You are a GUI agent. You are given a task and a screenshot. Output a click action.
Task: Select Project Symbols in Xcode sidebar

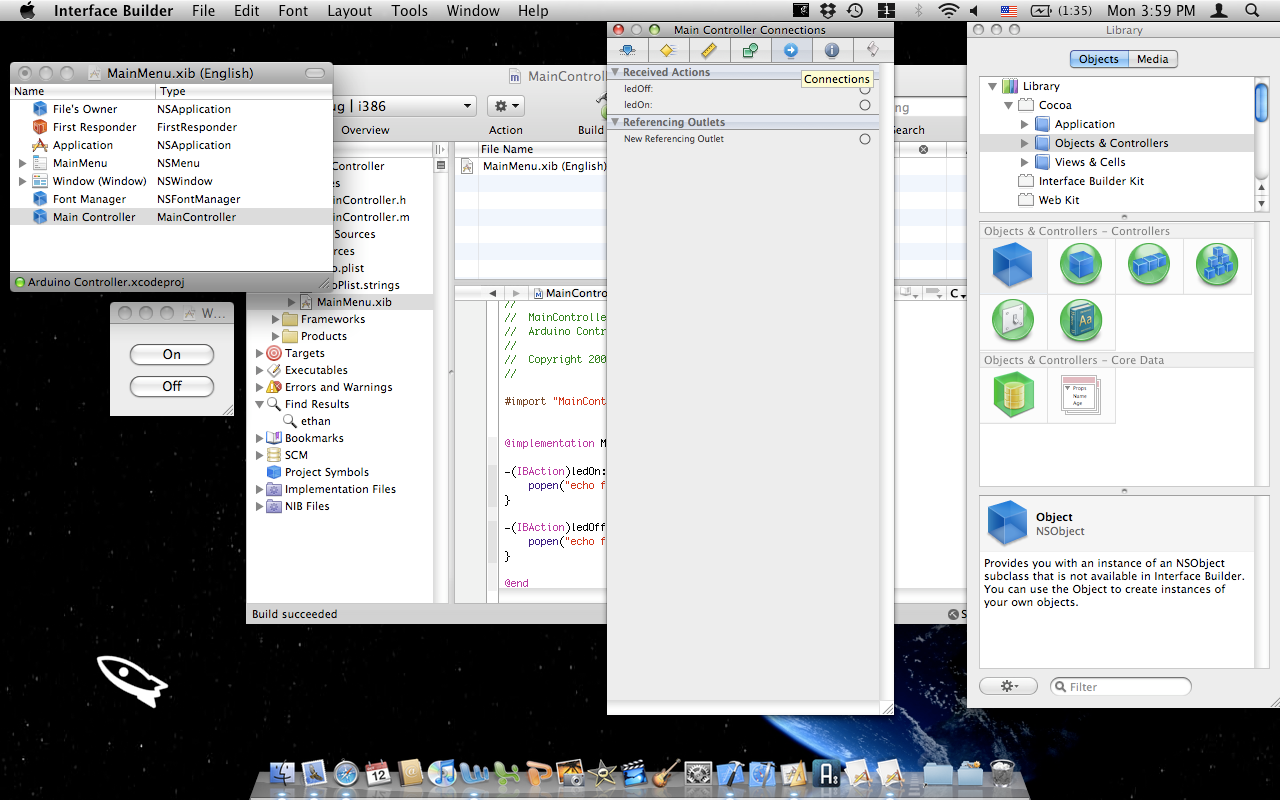[327, 472]
